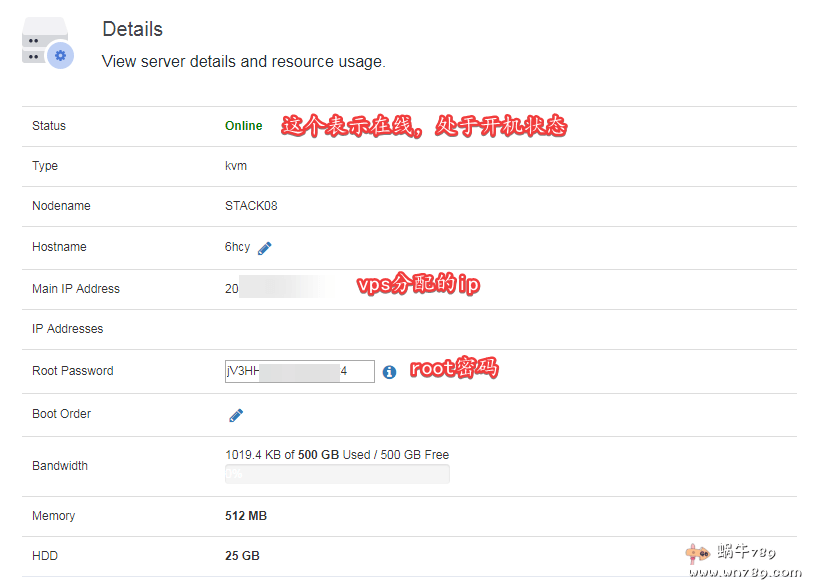Click the Root Password row label
Image resolution: width=818 pixels, height=586 pixels.
(x=73, y=371)
